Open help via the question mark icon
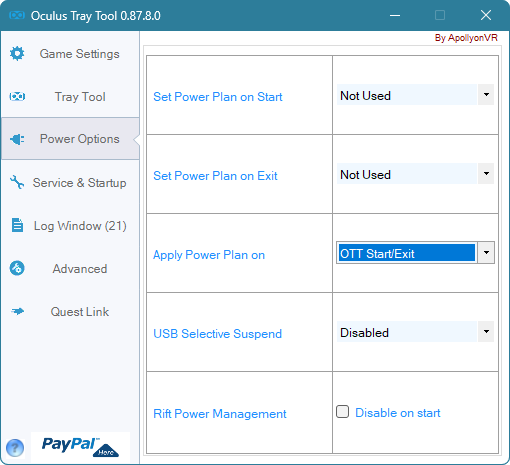510x465 pixels. pyautogui.click(x=15, y=448)
